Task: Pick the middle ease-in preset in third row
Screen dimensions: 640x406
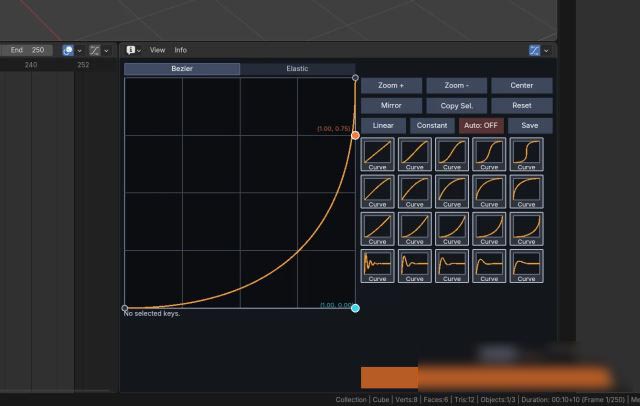Action: tap(452, 229)
